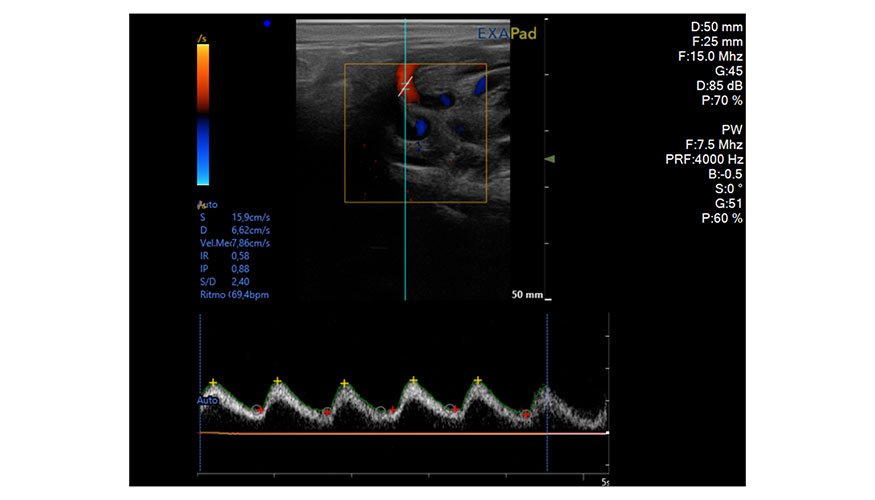Click the 'Auto' label on the spectral trace

pos(207,400)
